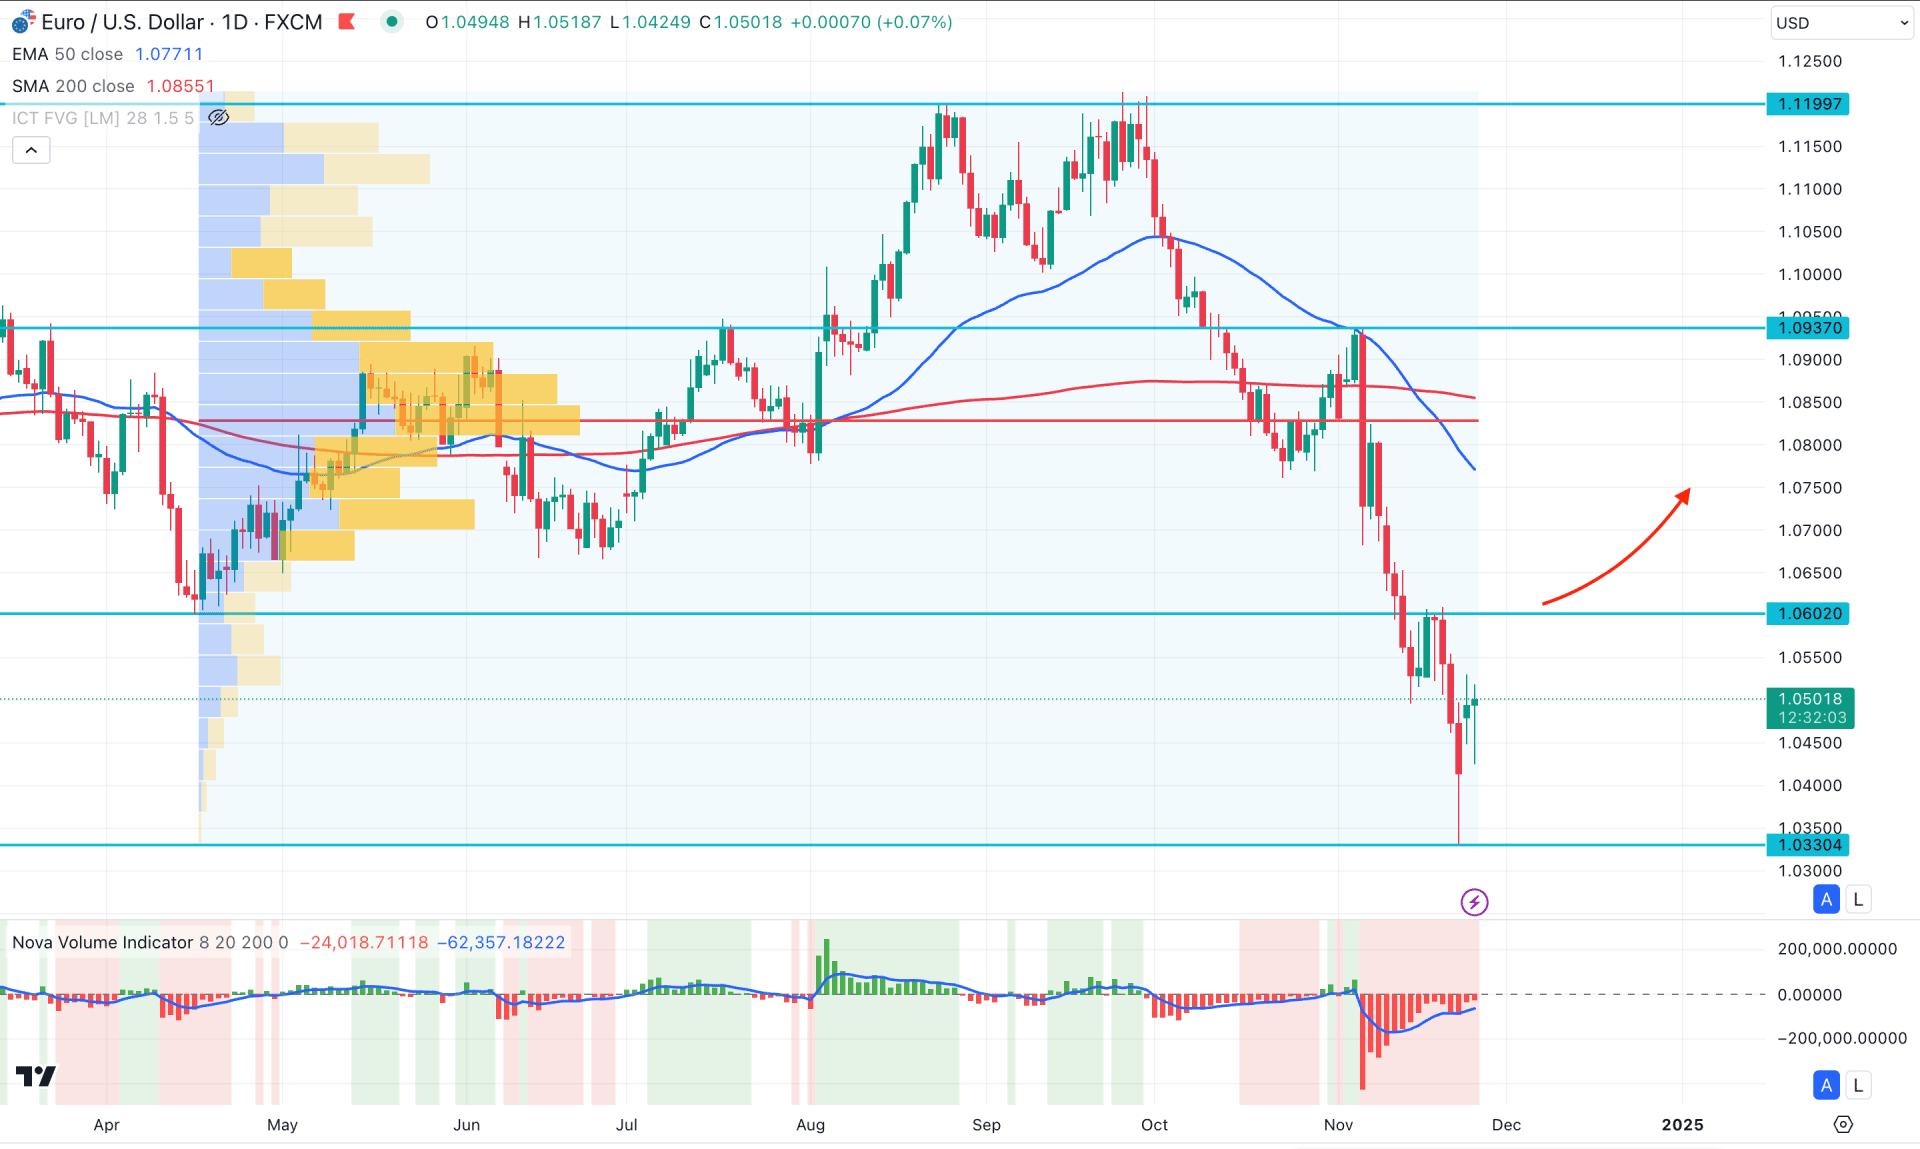The height and width of the screenshot is (1149, 1920).
Task: Click the red flag icon beside FXCM
Action: point(347,21)
